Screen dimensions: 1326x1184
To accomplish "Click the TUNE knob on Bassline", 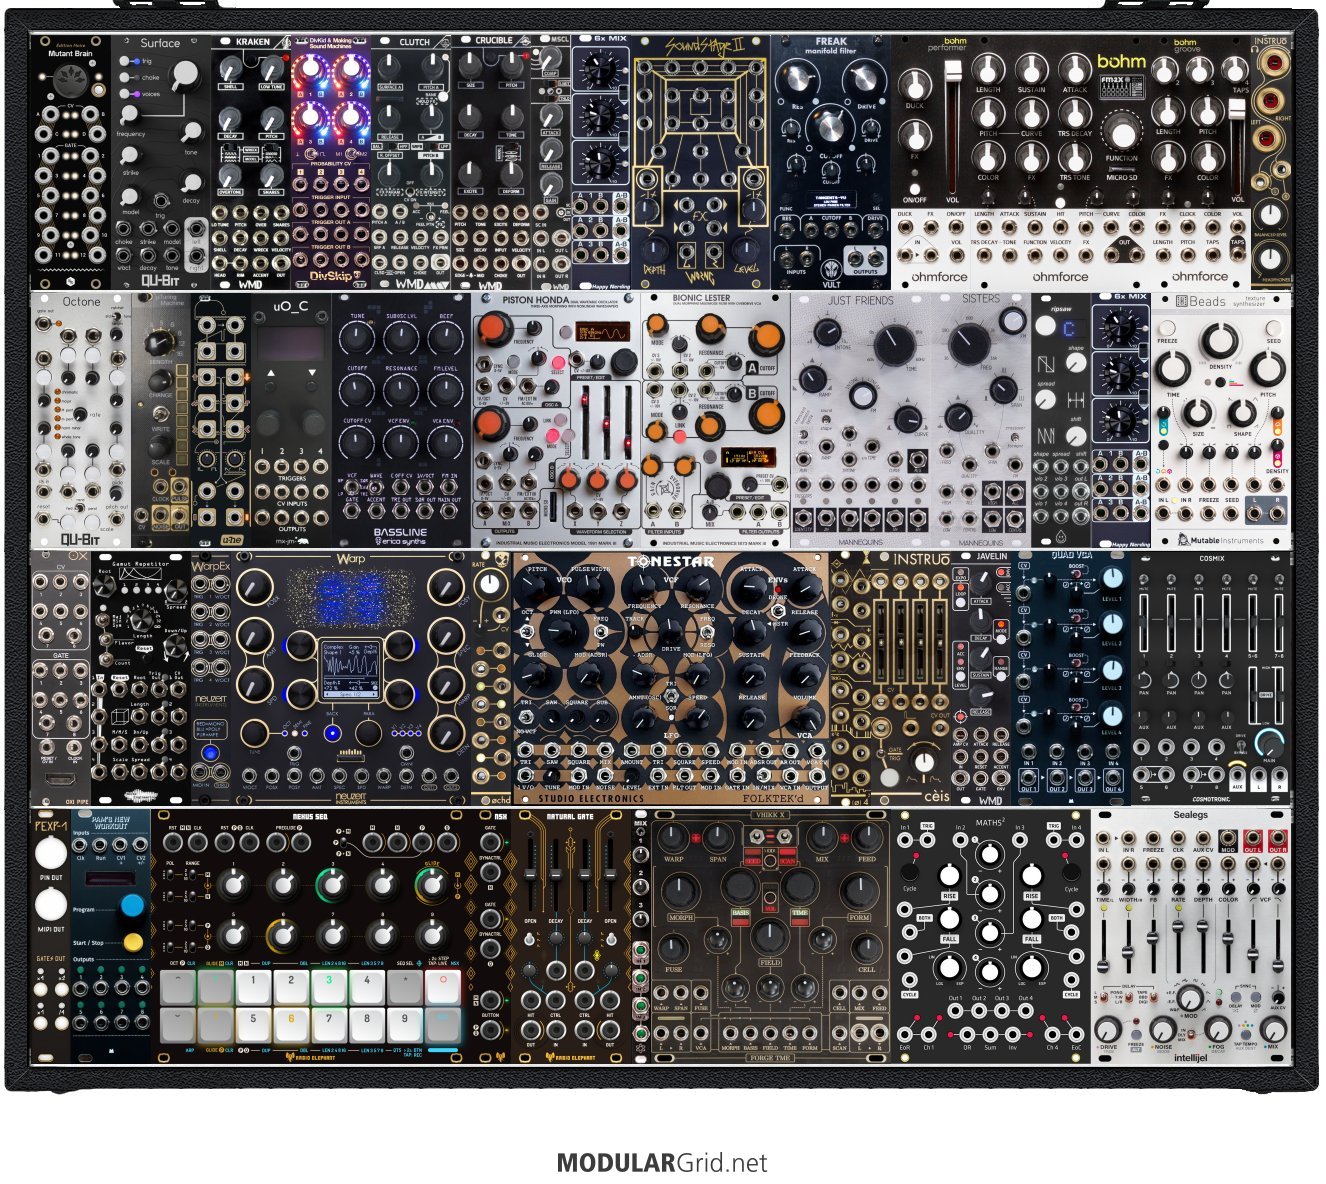I will point(357,339).
